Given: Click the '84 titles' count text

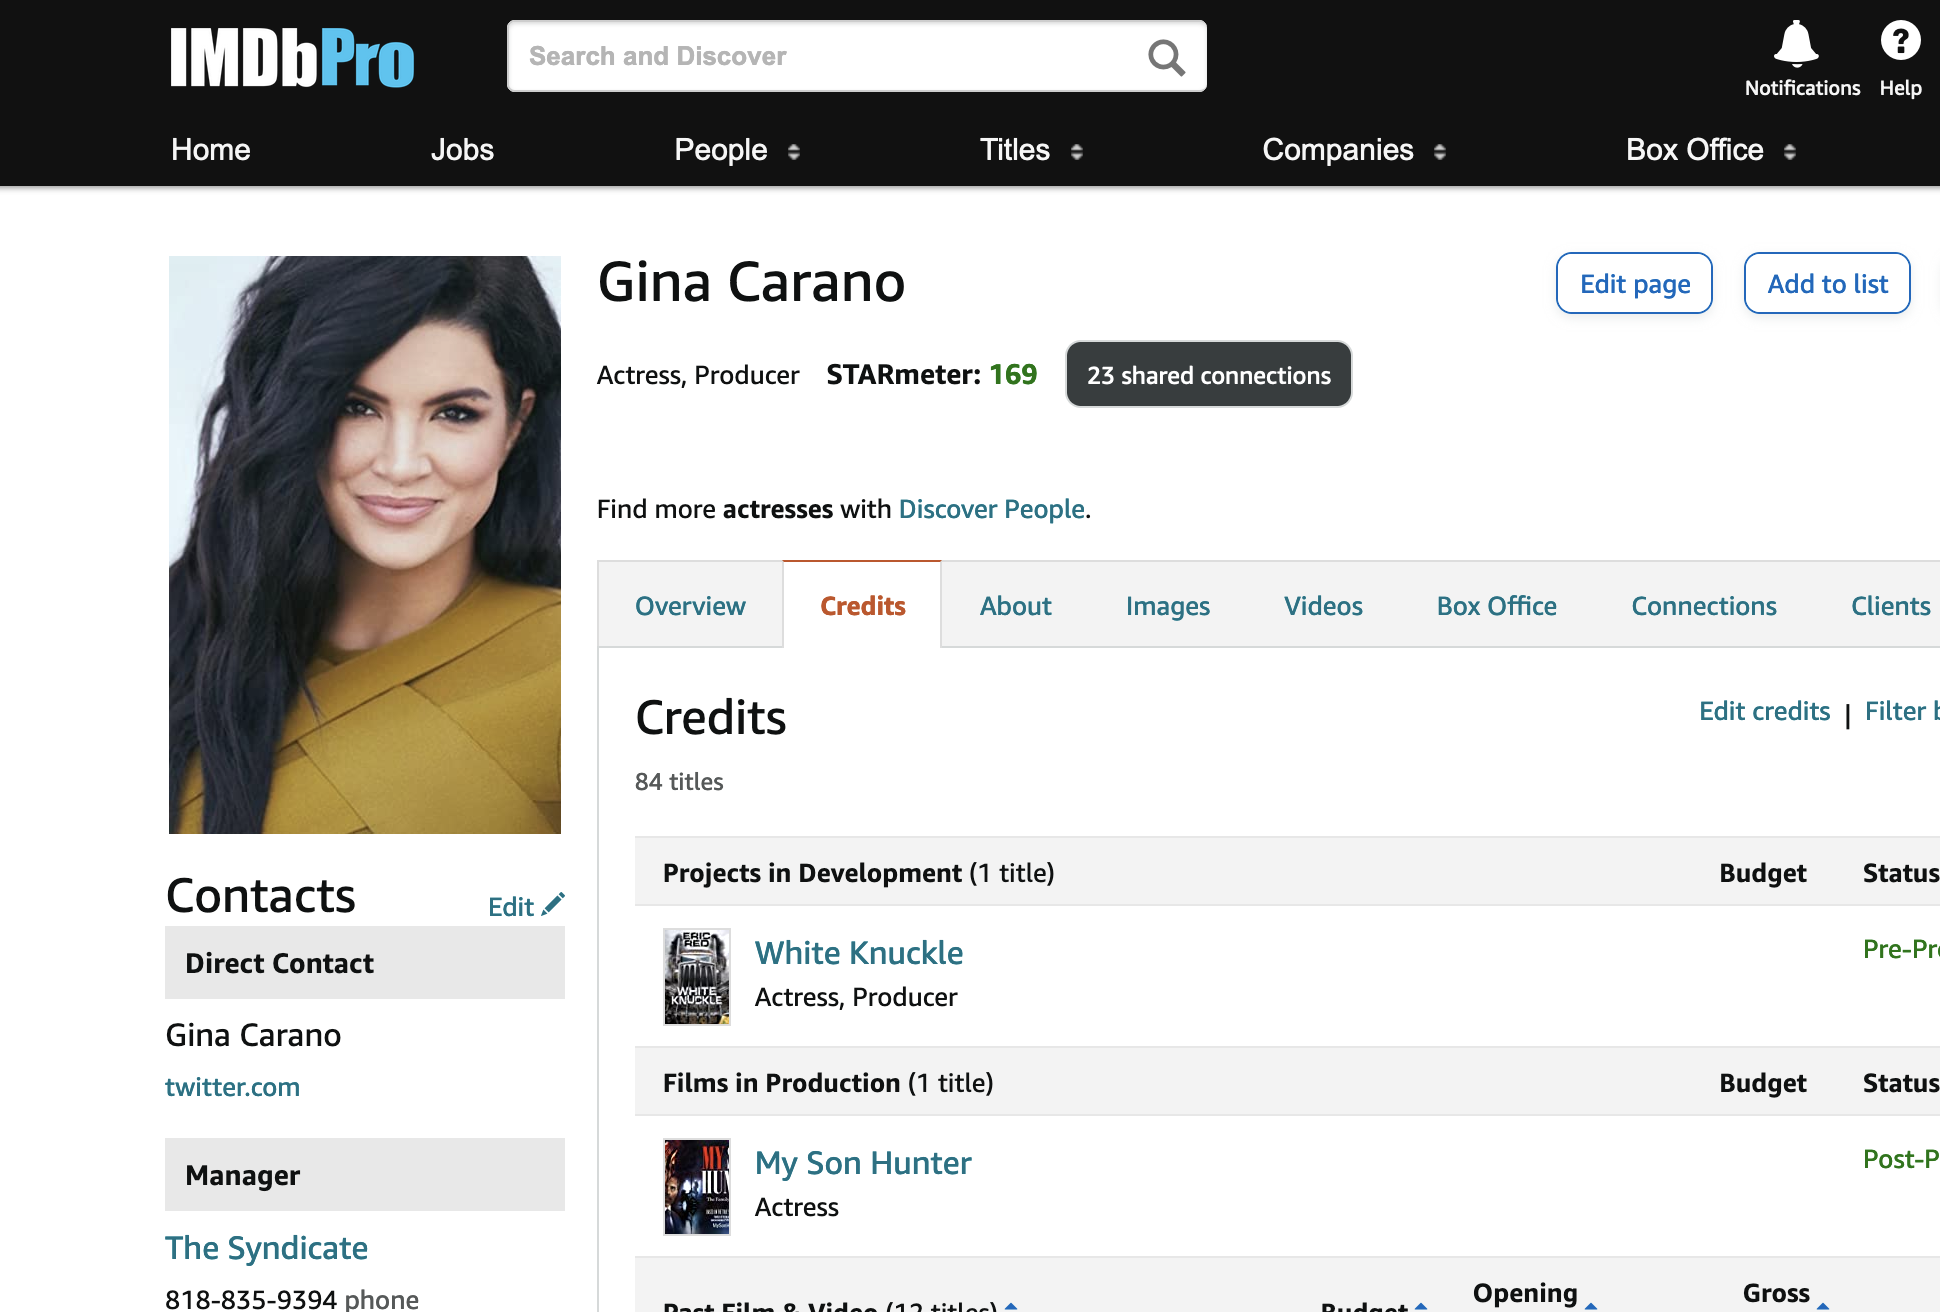Looking at the screenshot, I should 679,781.
